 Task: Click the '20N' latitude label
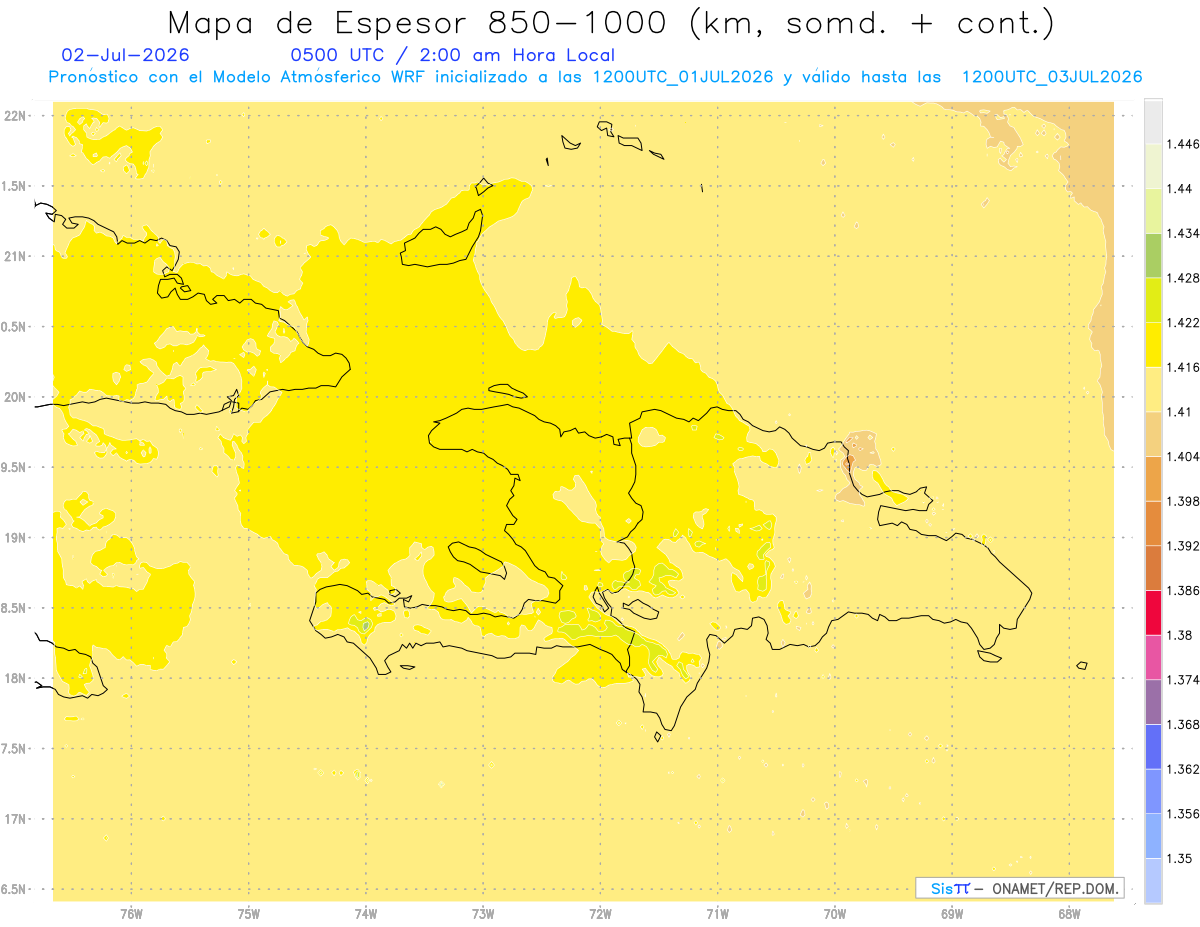[x=17, y=396]
